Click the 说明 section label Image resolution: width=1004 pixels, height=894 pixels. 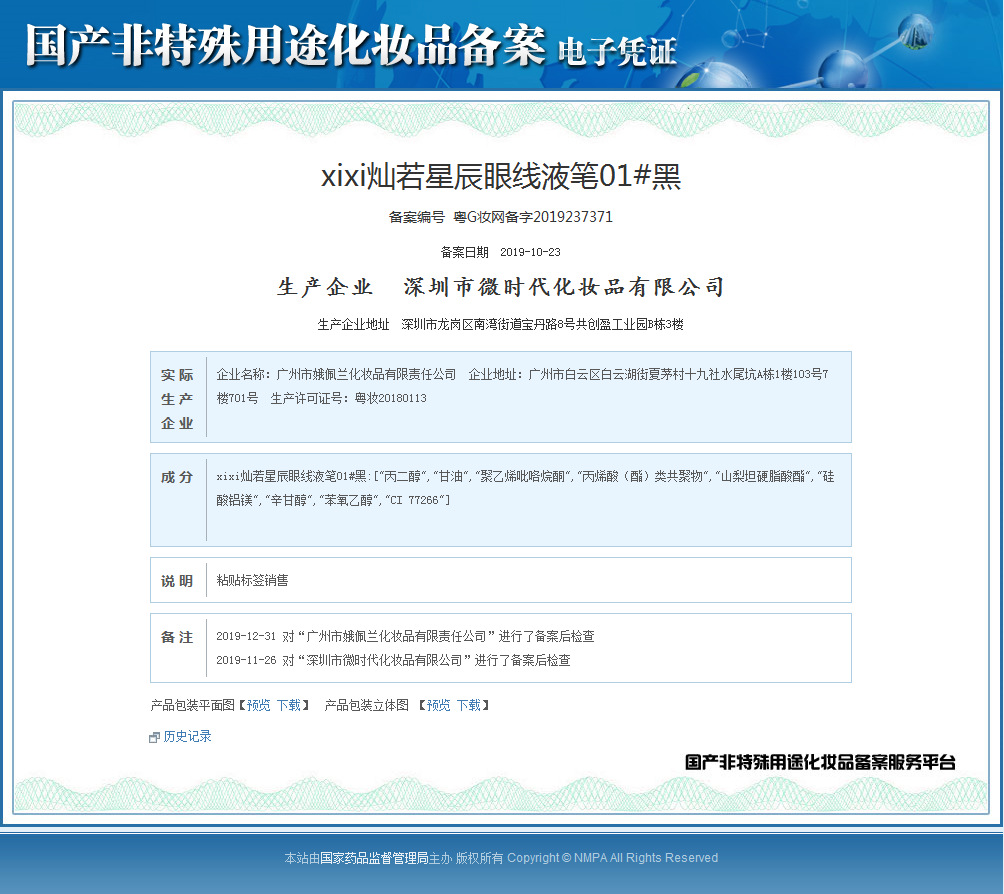tap(177, 581)
